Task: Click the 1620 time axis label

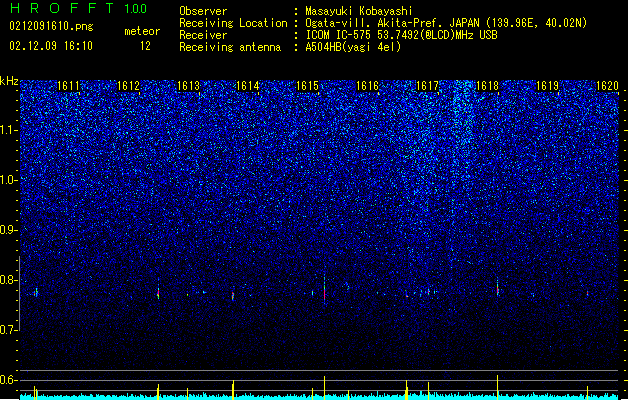Action: point(607,86)
